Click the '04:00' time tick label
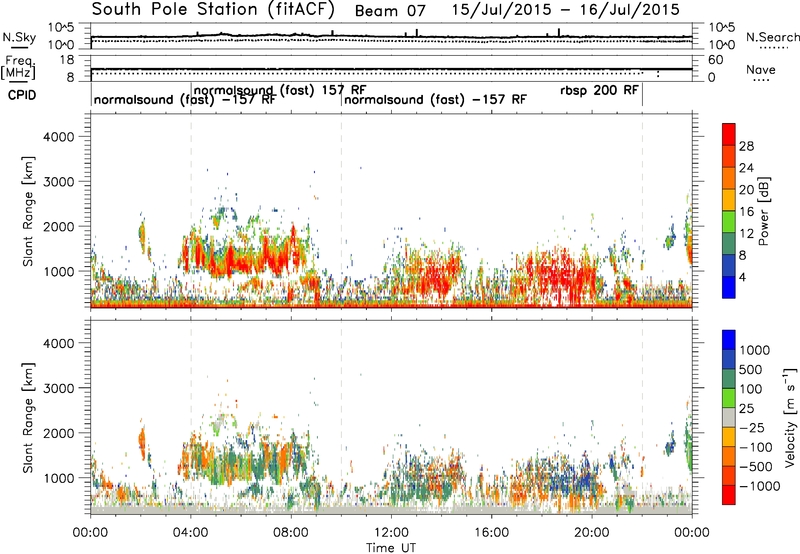 pyautogui.click(x=190, y=533)
